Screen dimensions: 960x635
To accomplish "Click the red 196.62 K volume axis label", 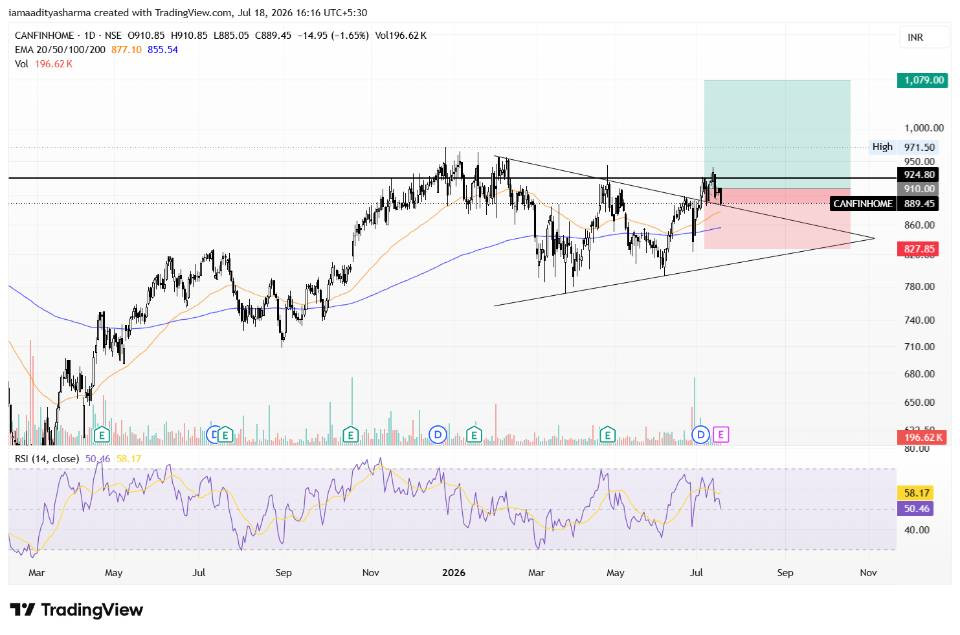I will tap(923, 437).
